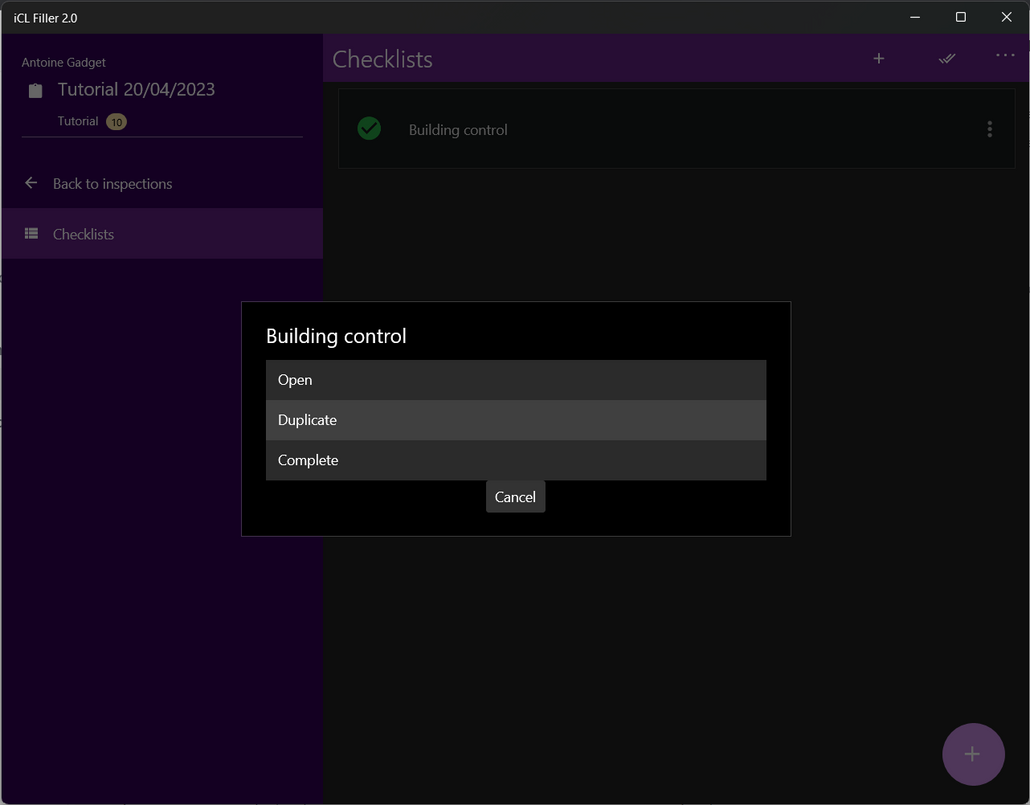Dismiss the dialog with the Cancel button
The height and width of the screenshot is (805, 1030).
[x=515, y=497]
